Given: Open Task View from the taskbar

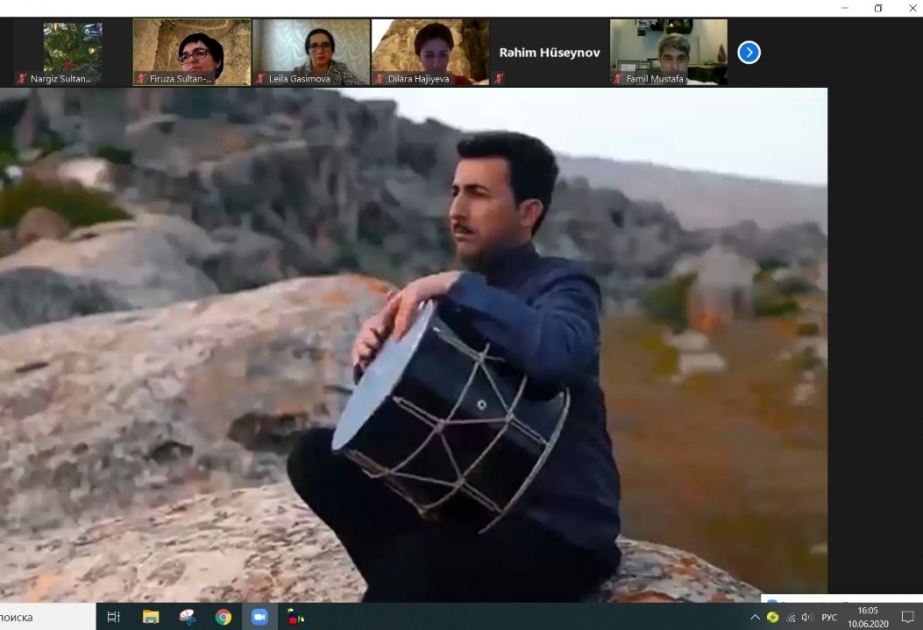Looking at the screenshot, I should pos(114,616).
